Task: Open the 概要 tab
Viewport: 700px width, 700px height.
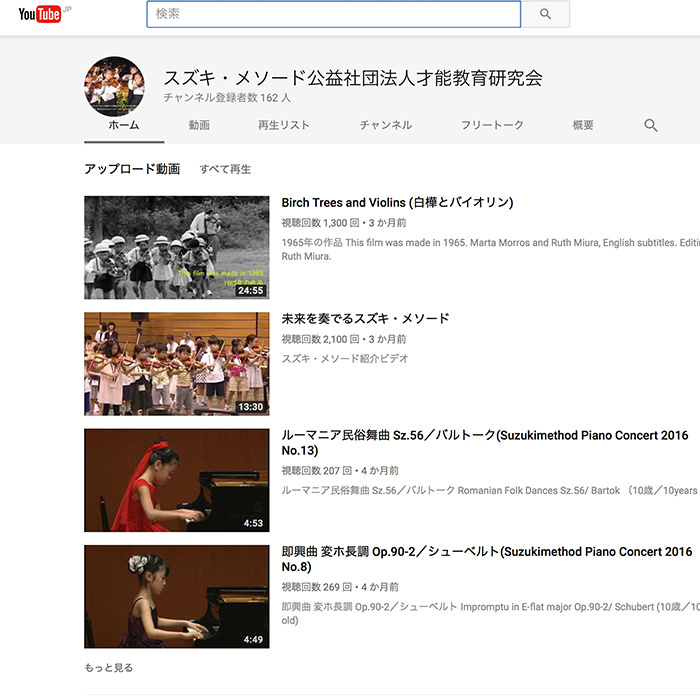Action: 583,125
